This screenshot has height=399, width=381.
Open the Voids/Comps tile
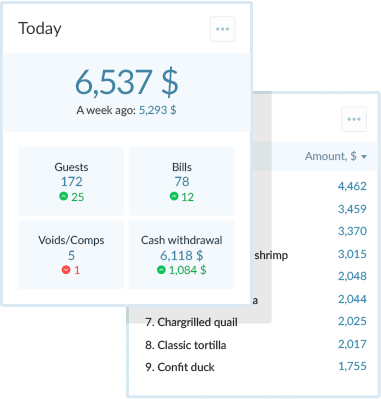tap(71, 255)
